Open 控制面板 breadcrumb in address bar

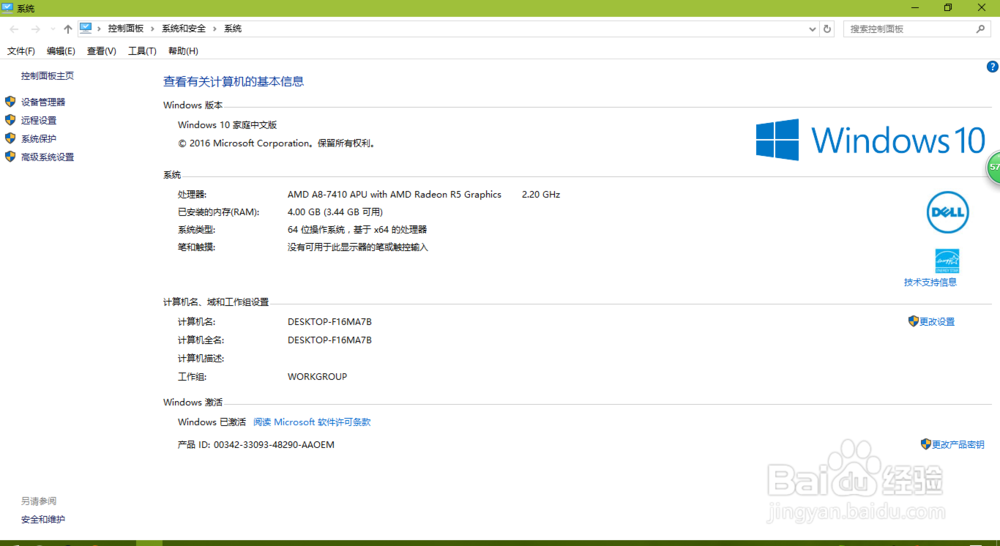(126, 29)
